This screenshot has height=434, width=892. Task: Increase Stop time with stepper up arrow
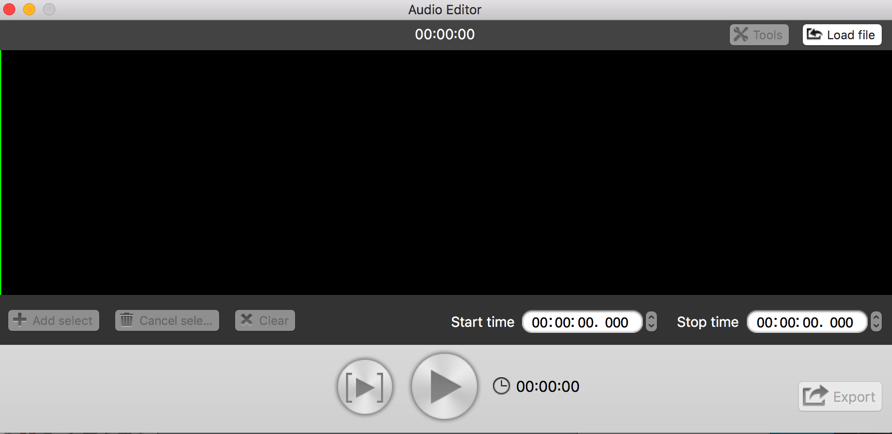(877, 317)
